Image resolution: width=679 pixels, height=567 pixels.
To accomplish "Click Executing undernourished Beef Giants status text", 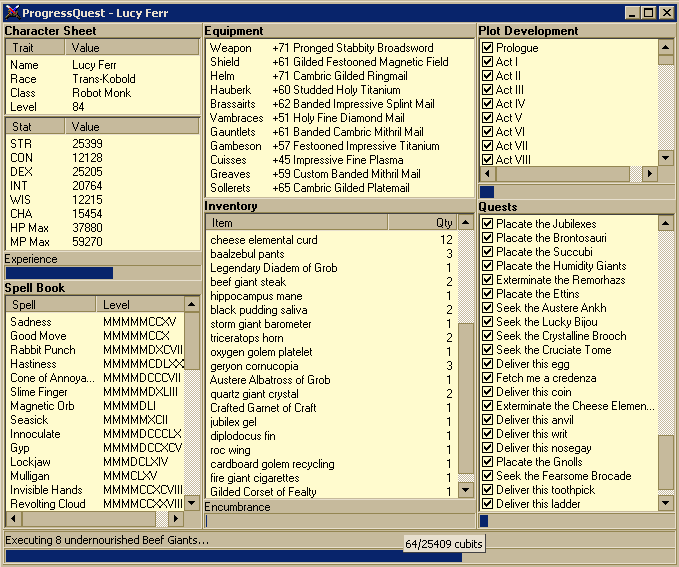I will pos(107,540).
